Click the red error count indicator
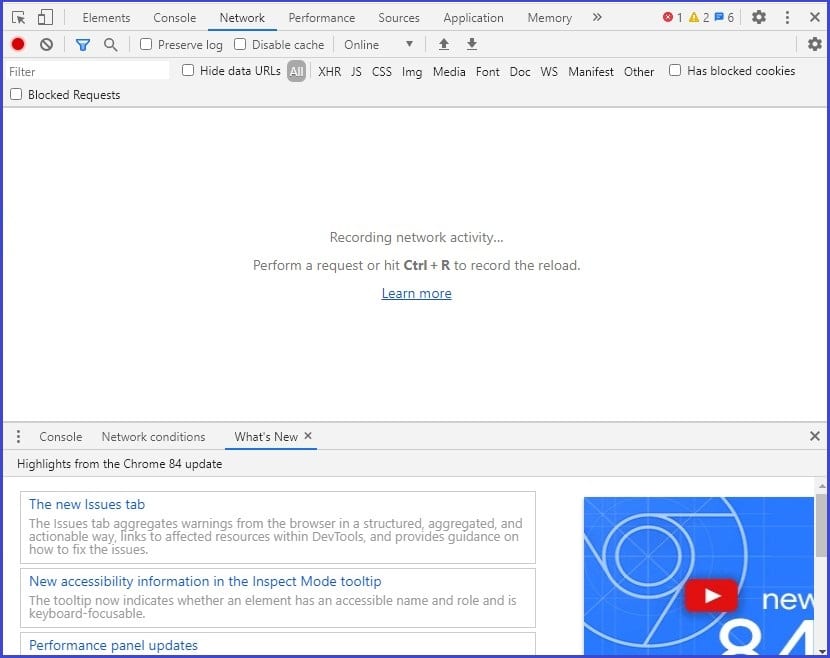This screenshot has height=658, width=830. pyautogui.click(x=672, y=17)
